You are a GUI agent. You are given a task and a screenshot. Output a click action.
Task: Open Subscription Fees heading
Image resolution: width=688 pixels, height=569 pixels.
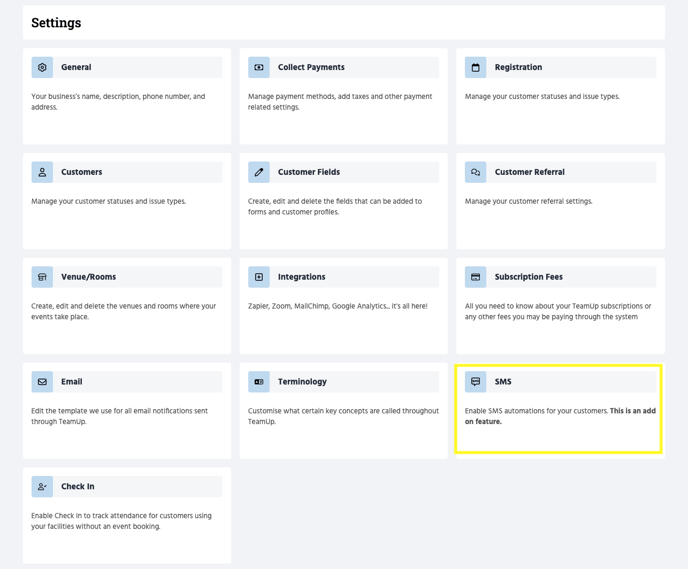[x=528, y=277]
